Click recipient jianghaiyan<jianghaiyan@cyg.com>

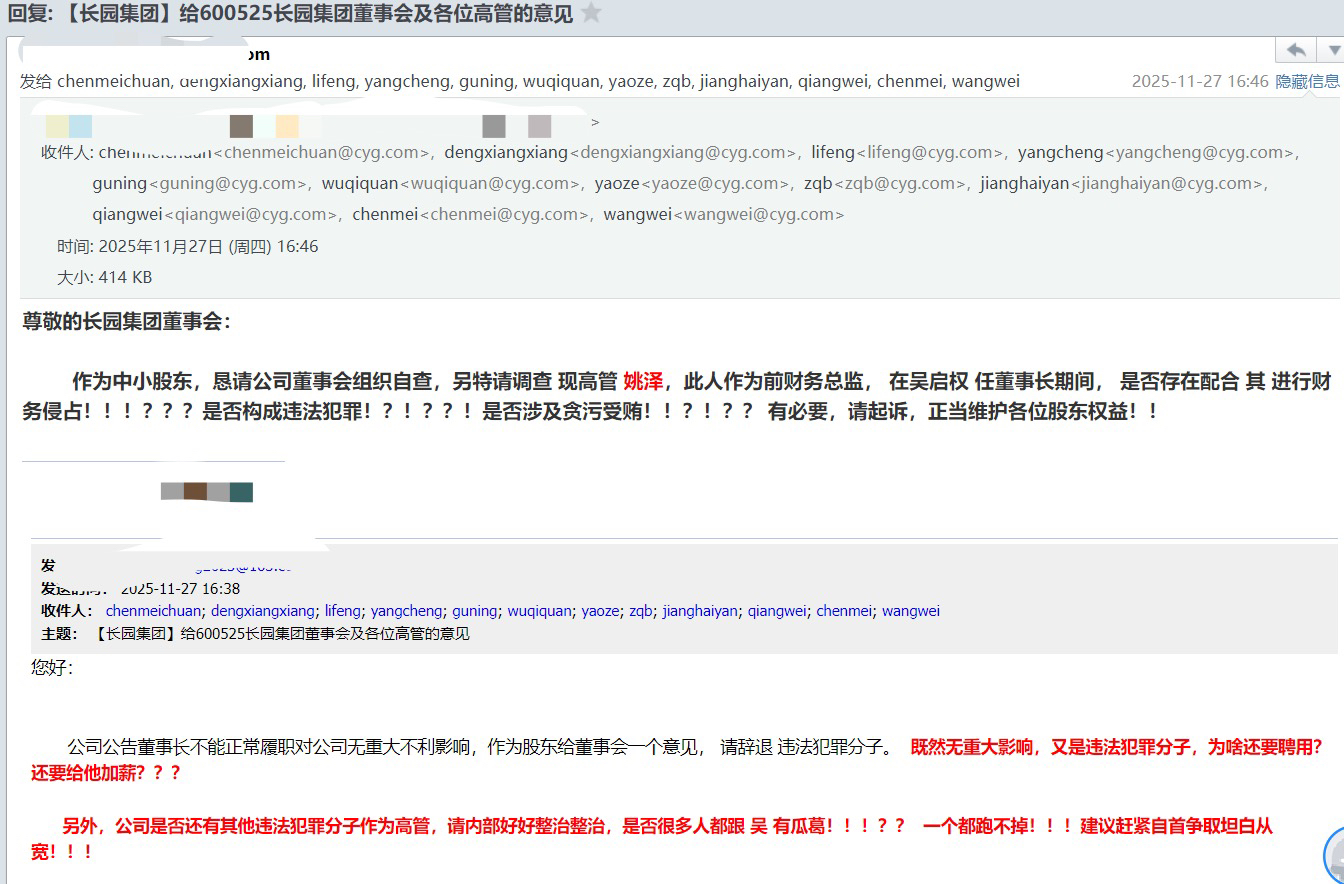pyautogui.click(x=1122, y=184)
